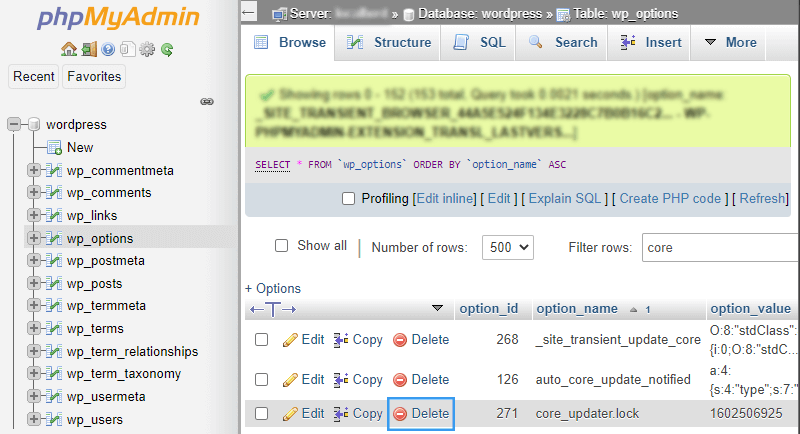Click the full texts toggle arrows icon
This screenshot has width=800, height=434.
click(273, 309)
